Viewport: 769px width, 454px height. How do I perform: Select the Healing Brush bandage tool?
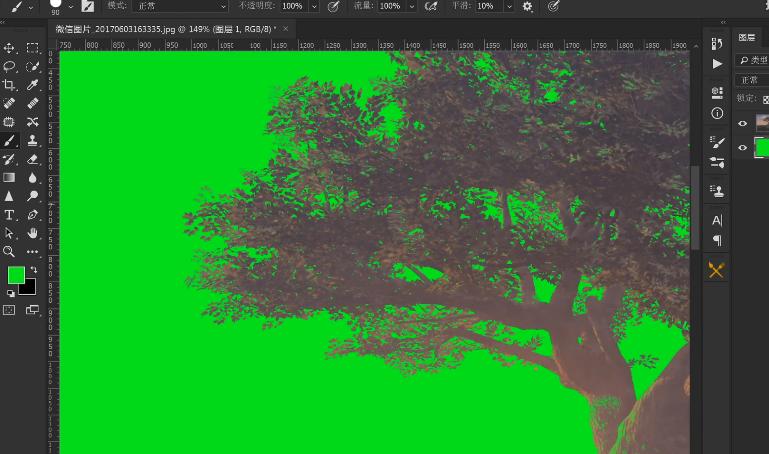pyautogui.click(x=32, y=103)
